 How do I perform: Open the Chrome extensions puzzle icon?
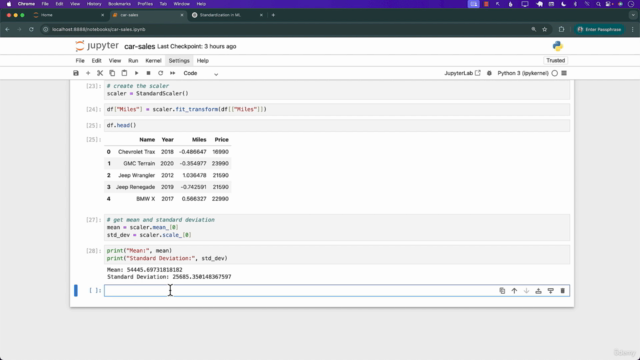tap(561, 29)
